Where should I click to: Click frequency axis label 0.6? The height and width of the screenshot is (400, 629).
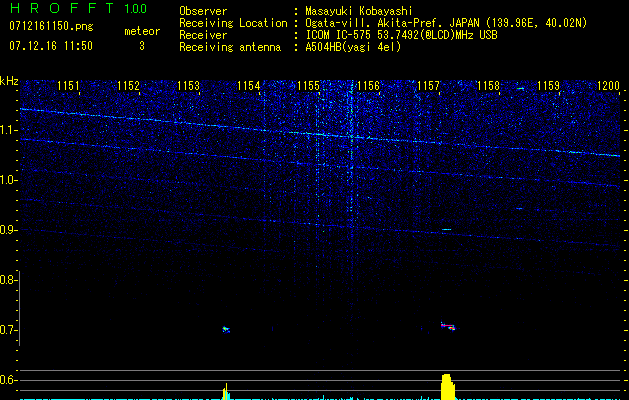(x=9, y=380)
